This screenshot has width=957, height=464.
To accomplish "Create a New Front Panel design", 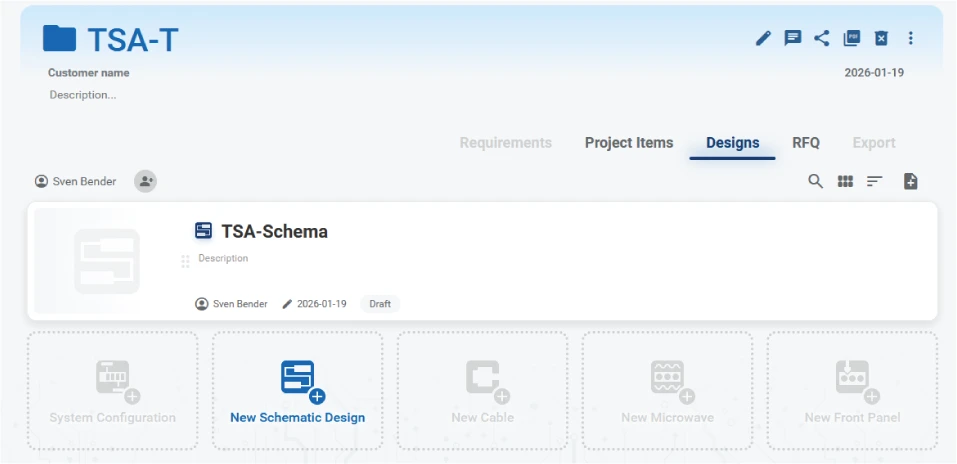I will [x=852, y=391].
